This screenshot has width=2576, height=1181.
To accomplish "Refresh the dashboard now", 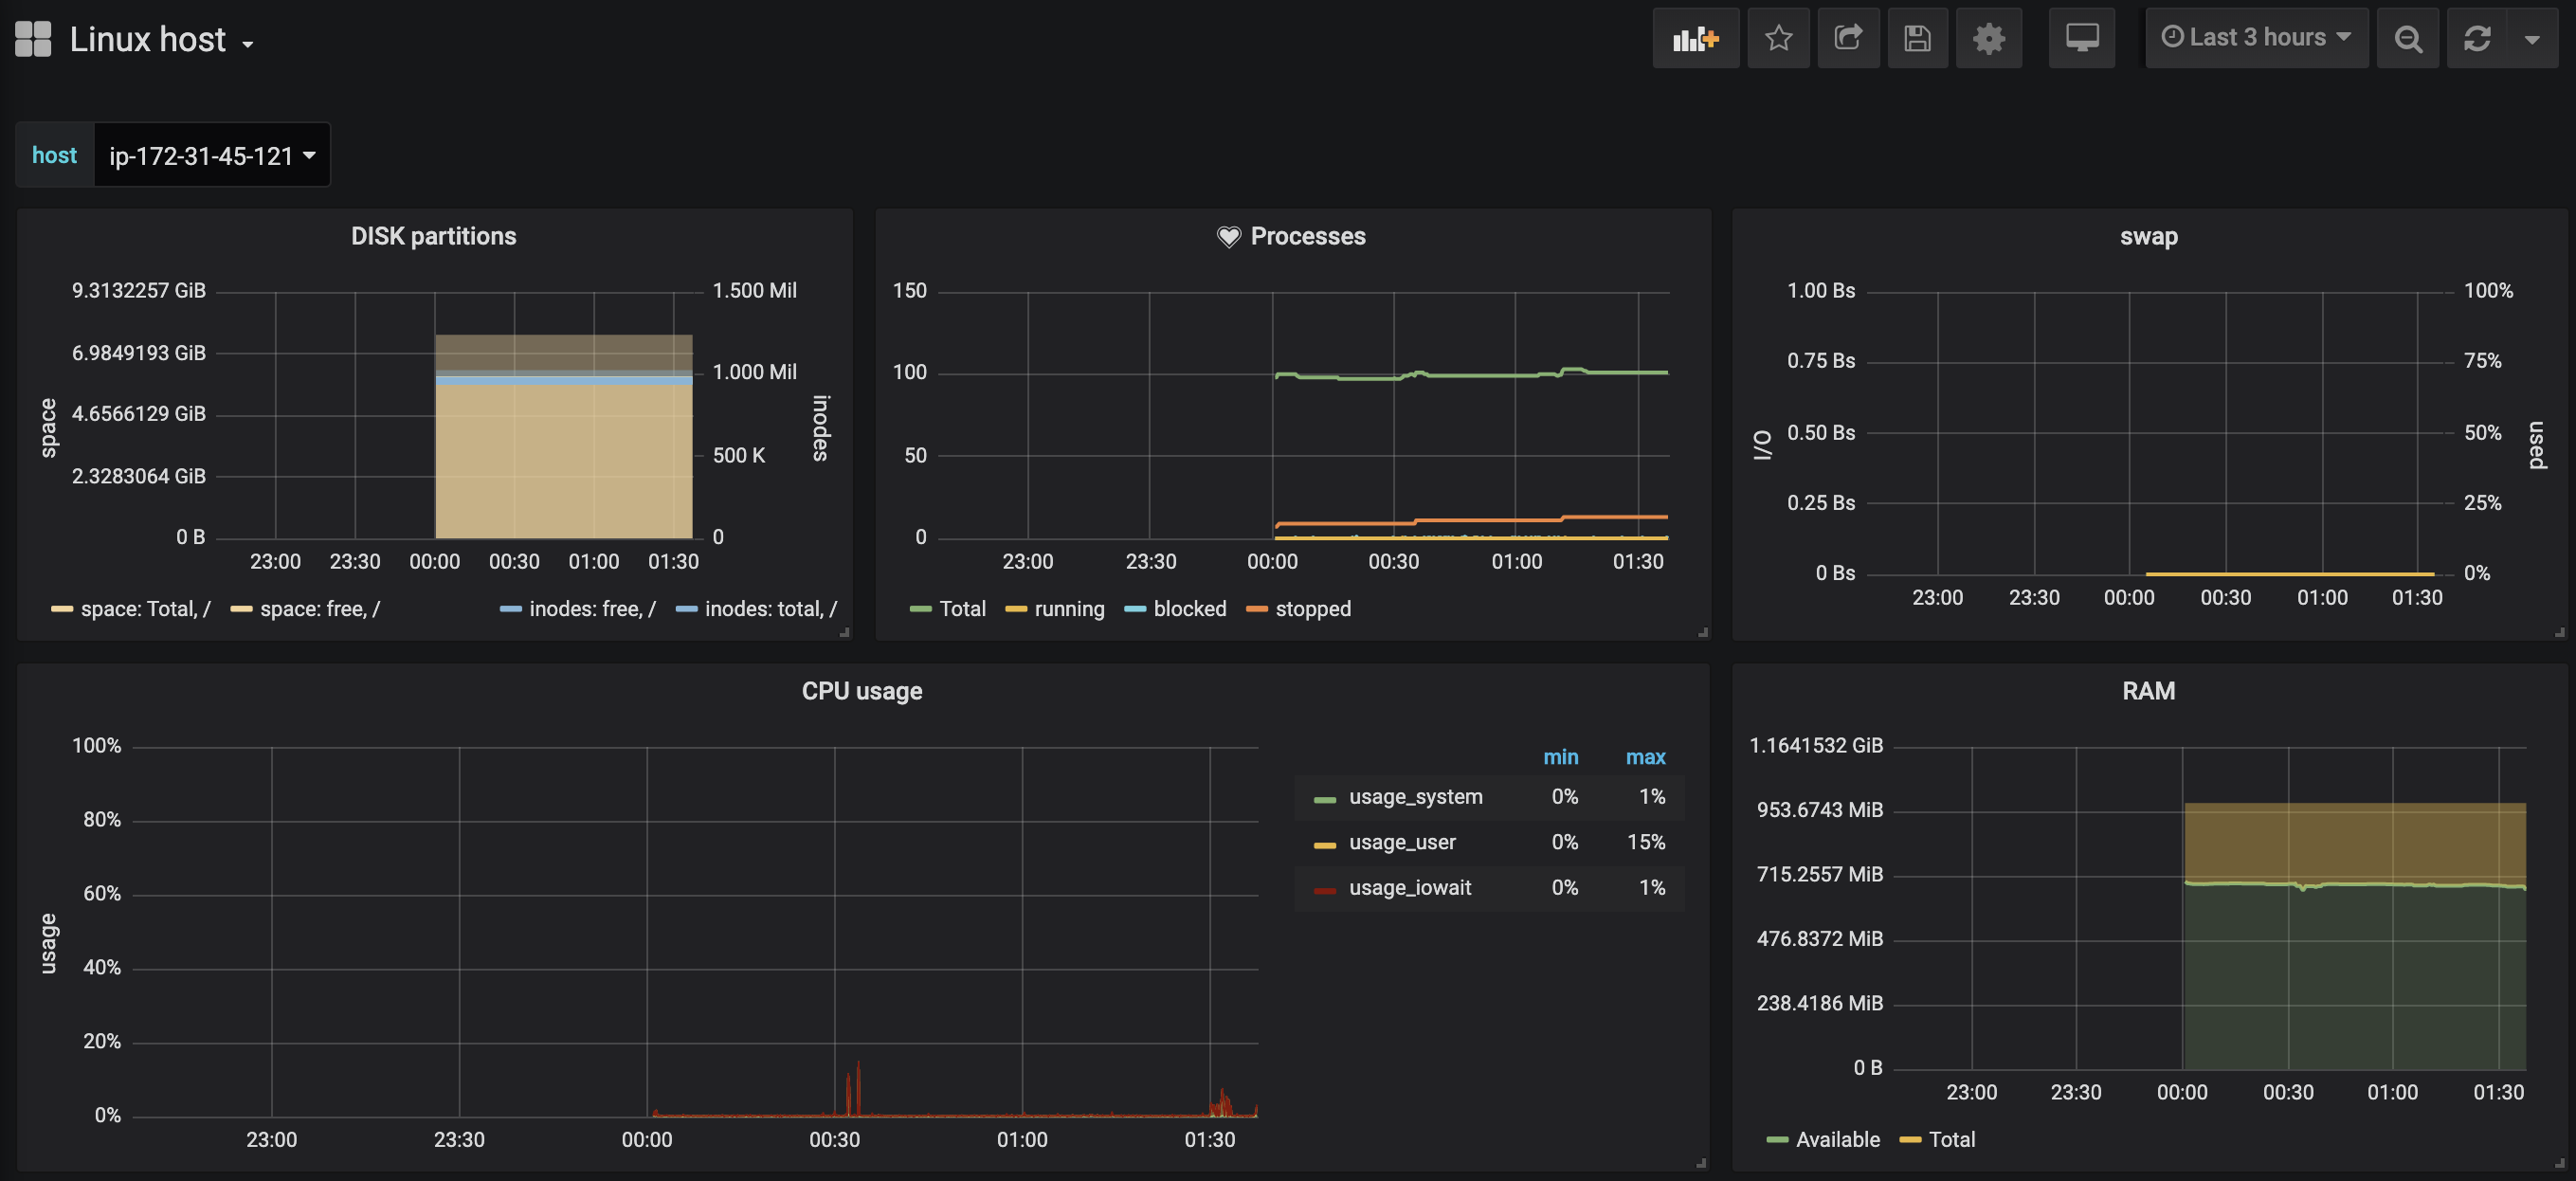I will 2476,38.
